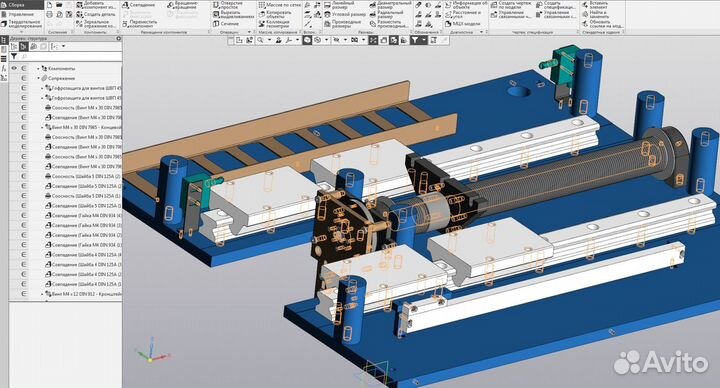The width and height of the screenshot is (720, 388).
Task: Toggle the state marker for Винт M4 x 12 Кронштейн
Action: [x=24, y=293]
